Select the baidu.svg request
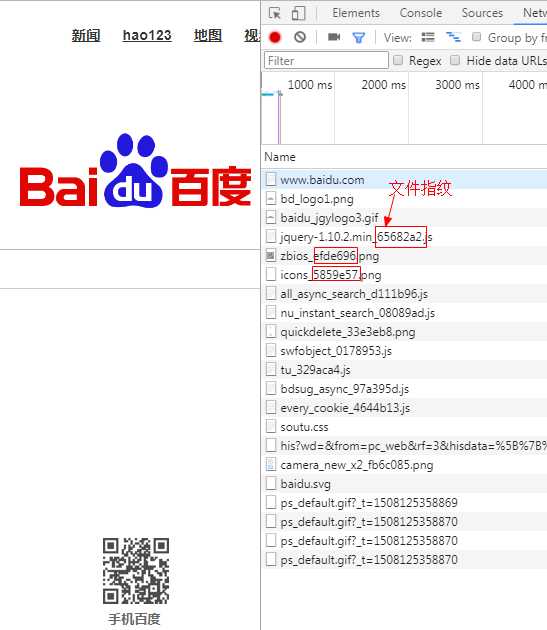This screenshot has height=630, width=547. 405,484
